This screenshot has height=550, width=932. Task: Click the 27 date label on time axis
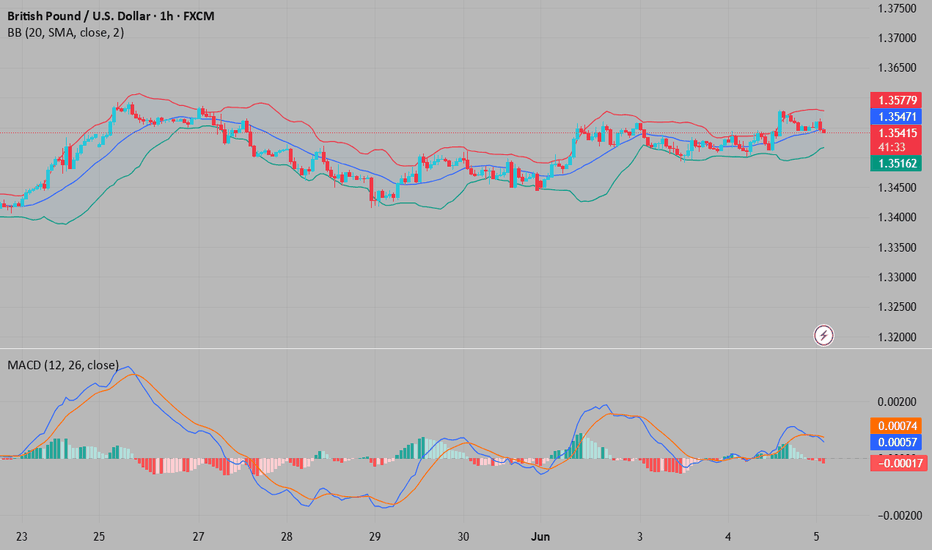tap(198, 537)
